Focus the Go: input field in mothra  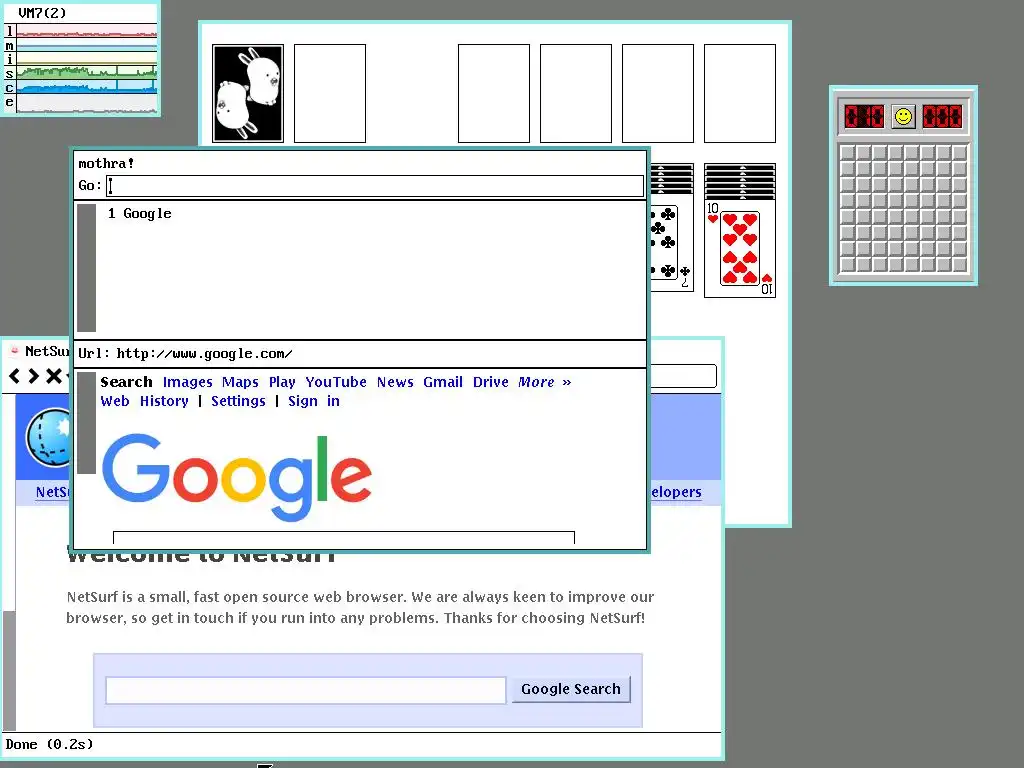(375, 186)
